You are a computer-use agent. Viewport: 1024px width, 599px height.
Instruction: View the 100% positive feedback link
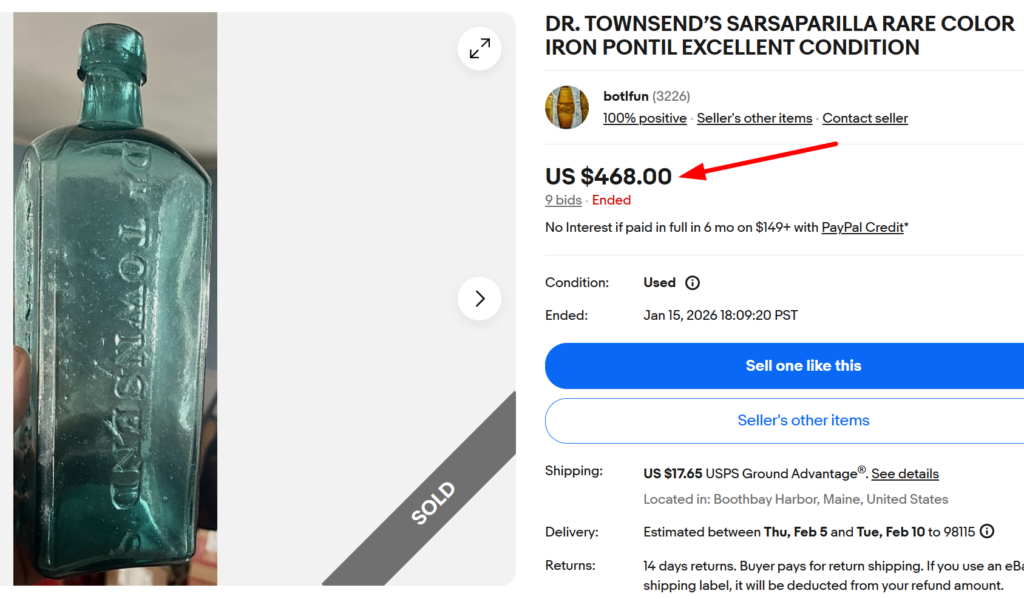[644, 118]
